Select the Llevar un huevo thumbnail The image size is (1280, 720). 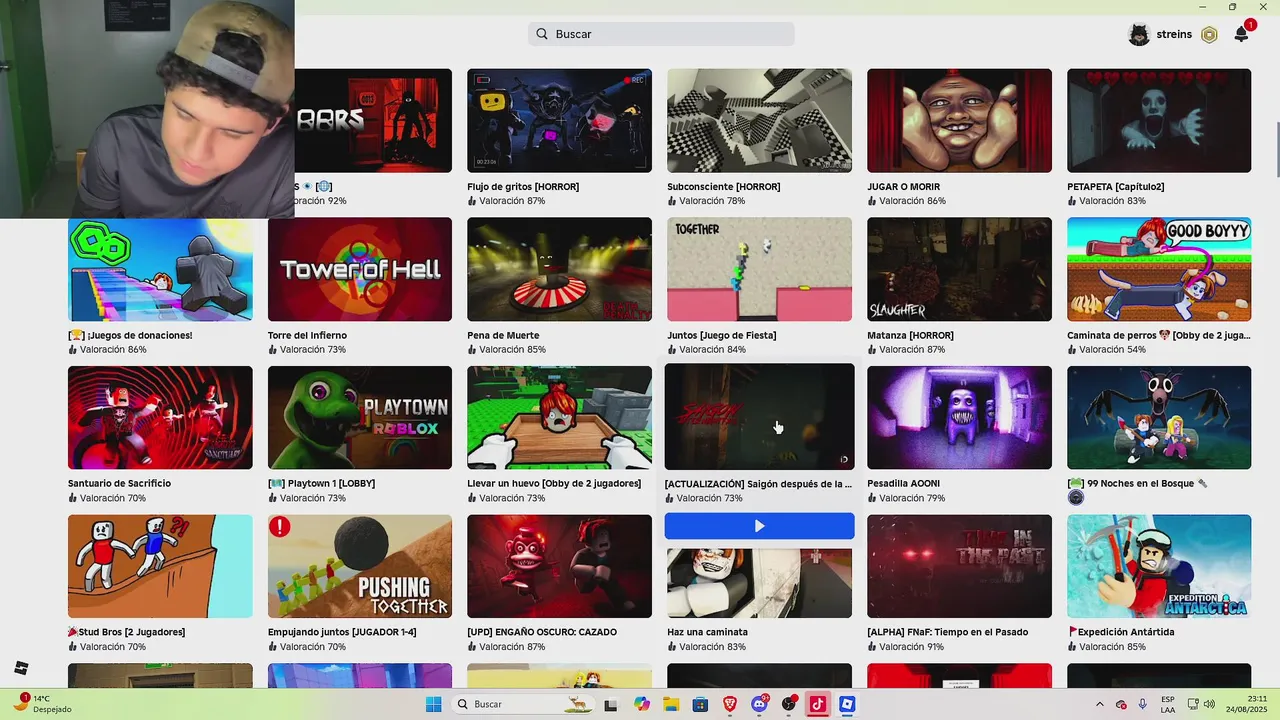[559, 417]
